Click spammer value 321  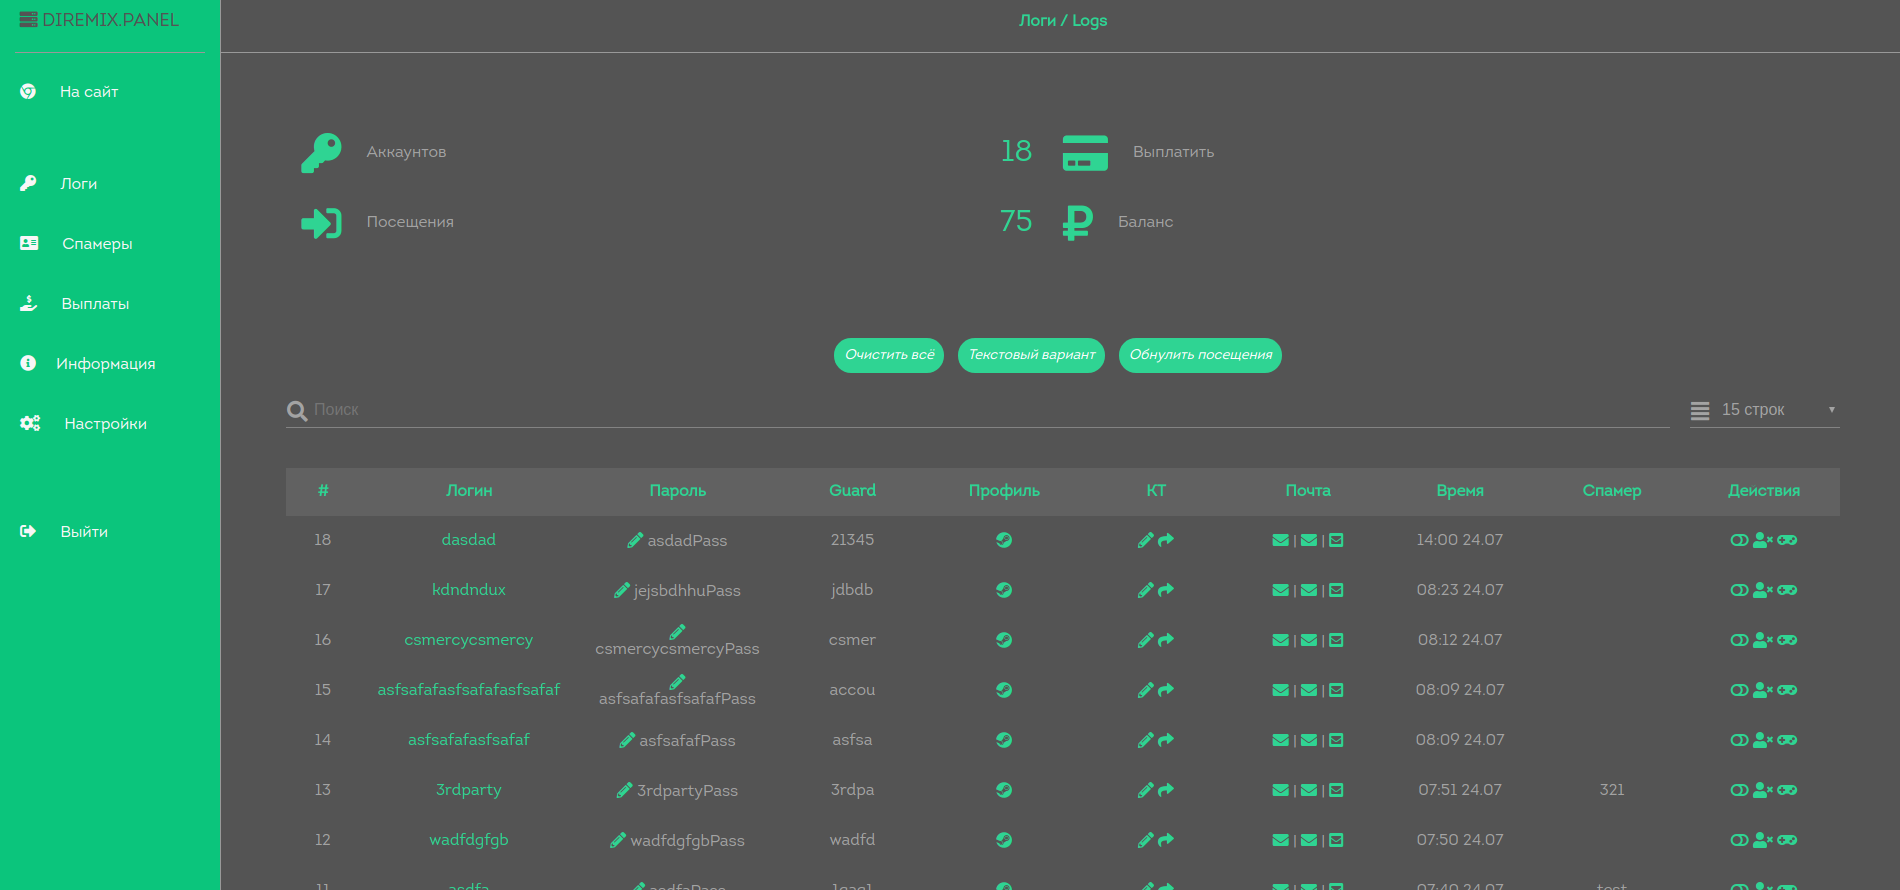(x=1612, y=790)
